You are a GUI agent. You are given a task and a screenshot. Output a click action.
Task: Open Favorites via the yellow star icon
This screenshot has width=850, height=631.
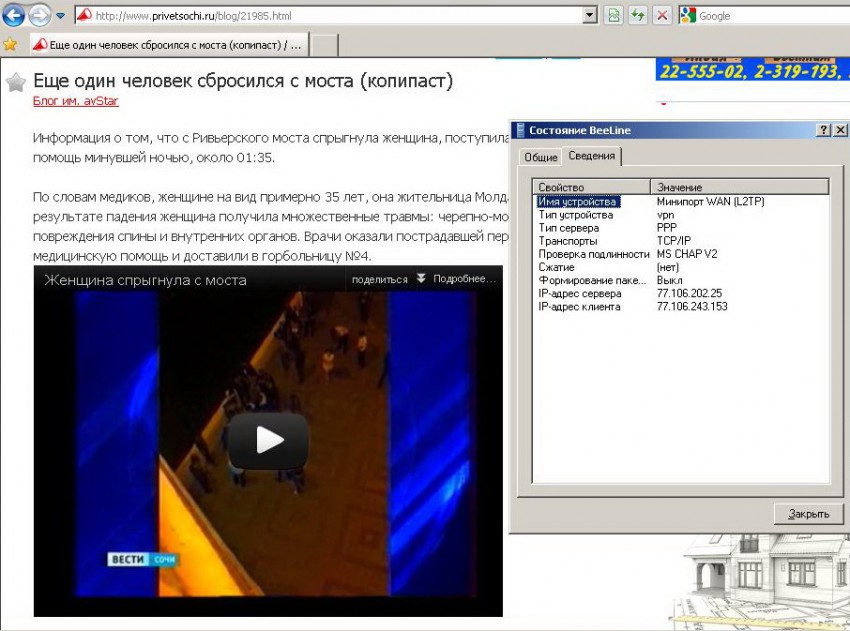(x=11, y=44)
